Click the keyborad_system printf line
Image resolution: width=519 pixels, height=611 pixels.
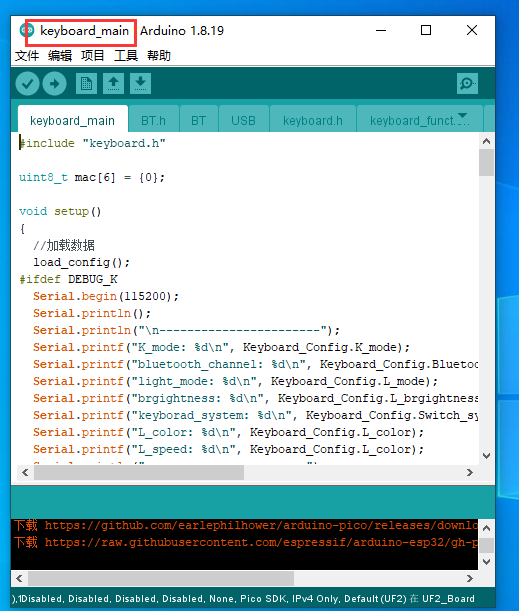click(x=256, y=415)
